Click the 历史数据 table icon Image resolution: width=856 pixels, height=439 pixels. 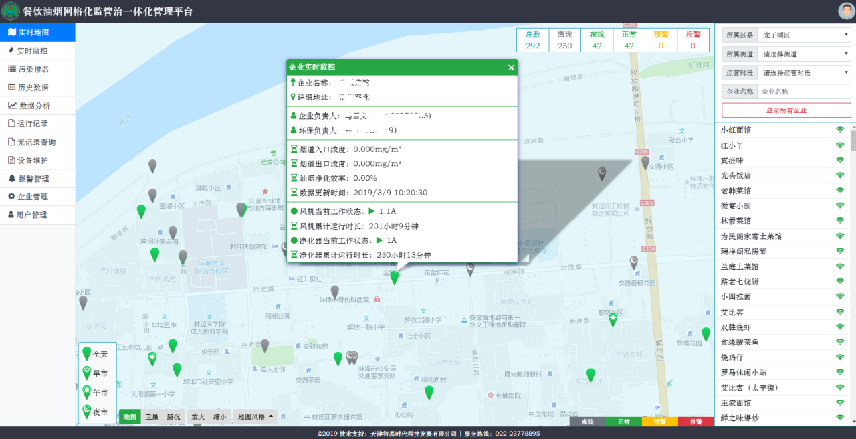(x=11, y=87)
